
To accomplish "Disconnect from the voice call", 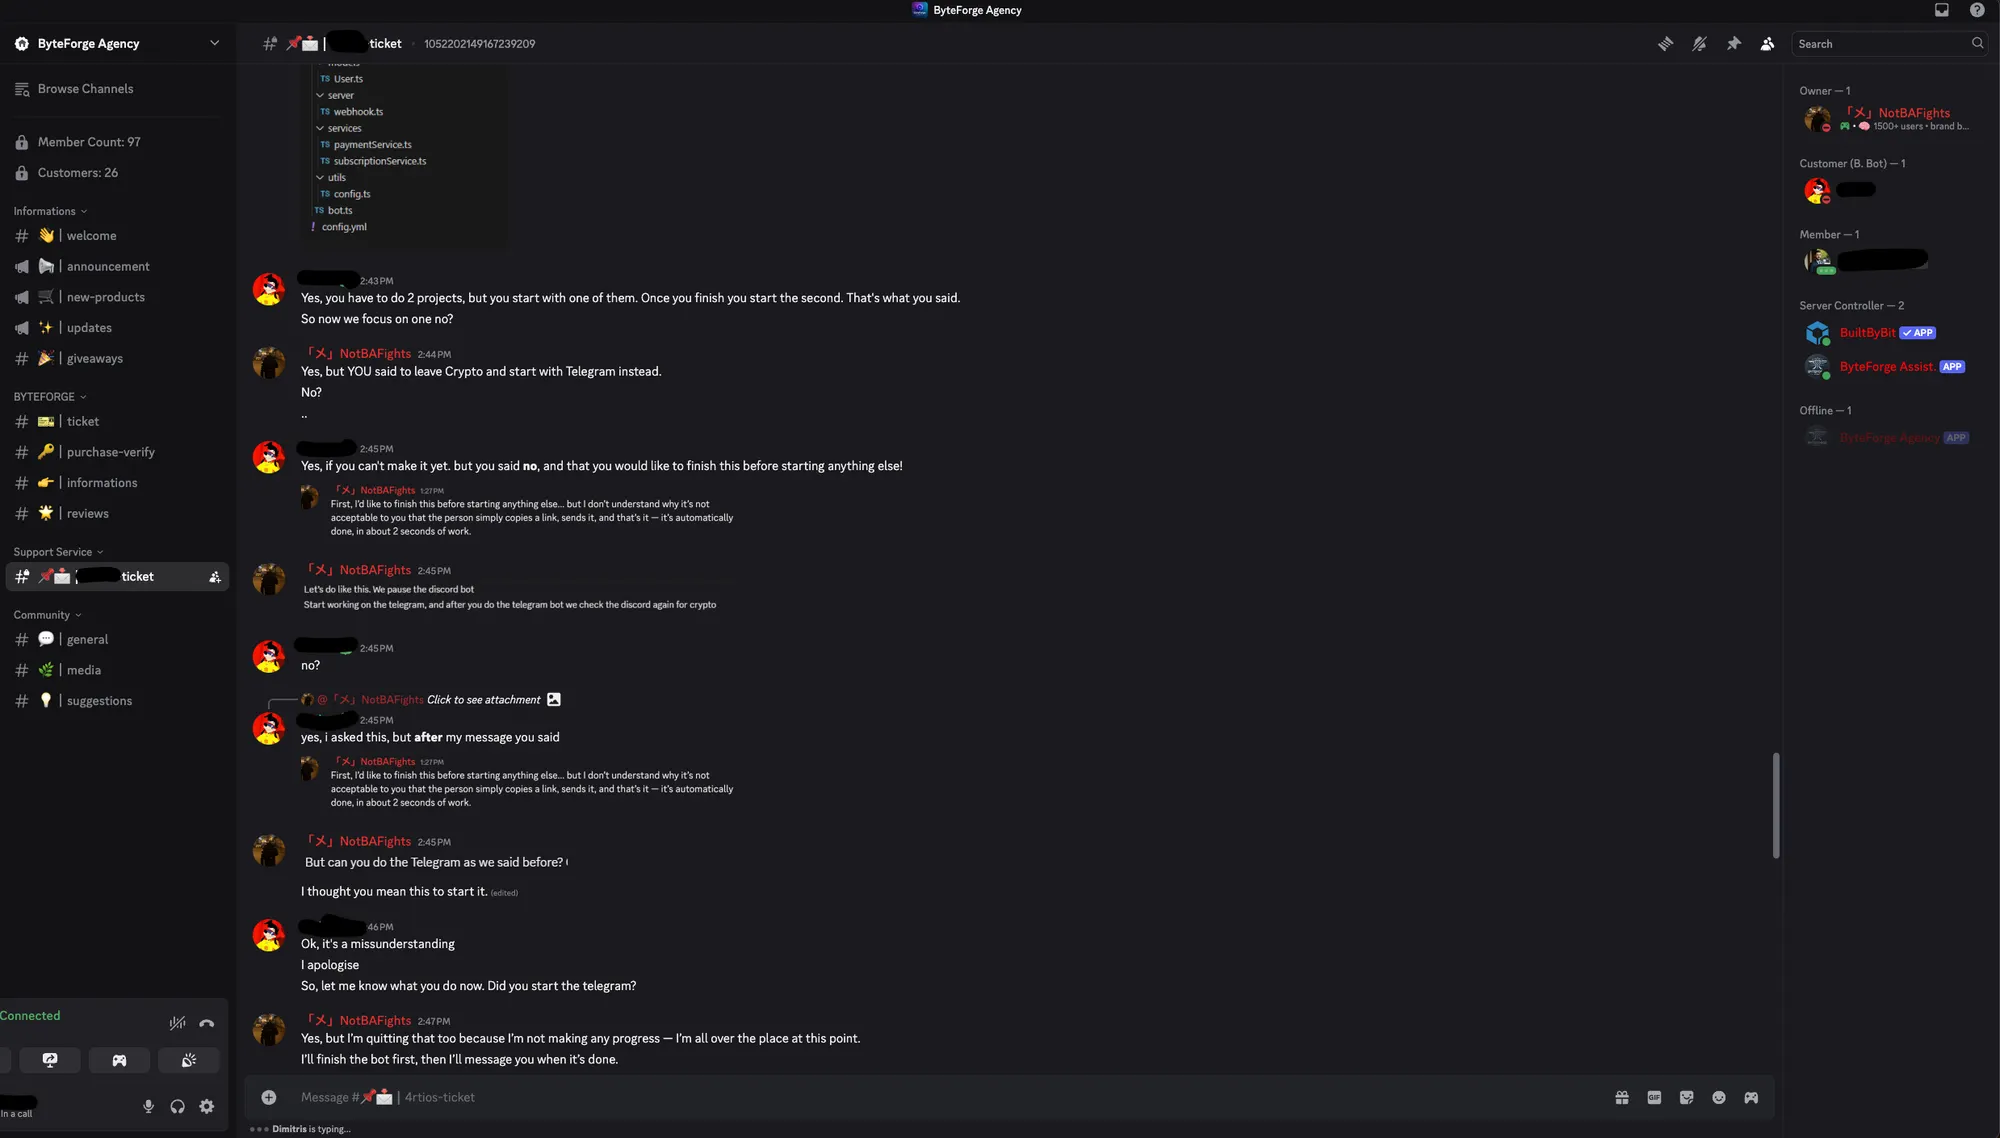I will point(206,1023).
